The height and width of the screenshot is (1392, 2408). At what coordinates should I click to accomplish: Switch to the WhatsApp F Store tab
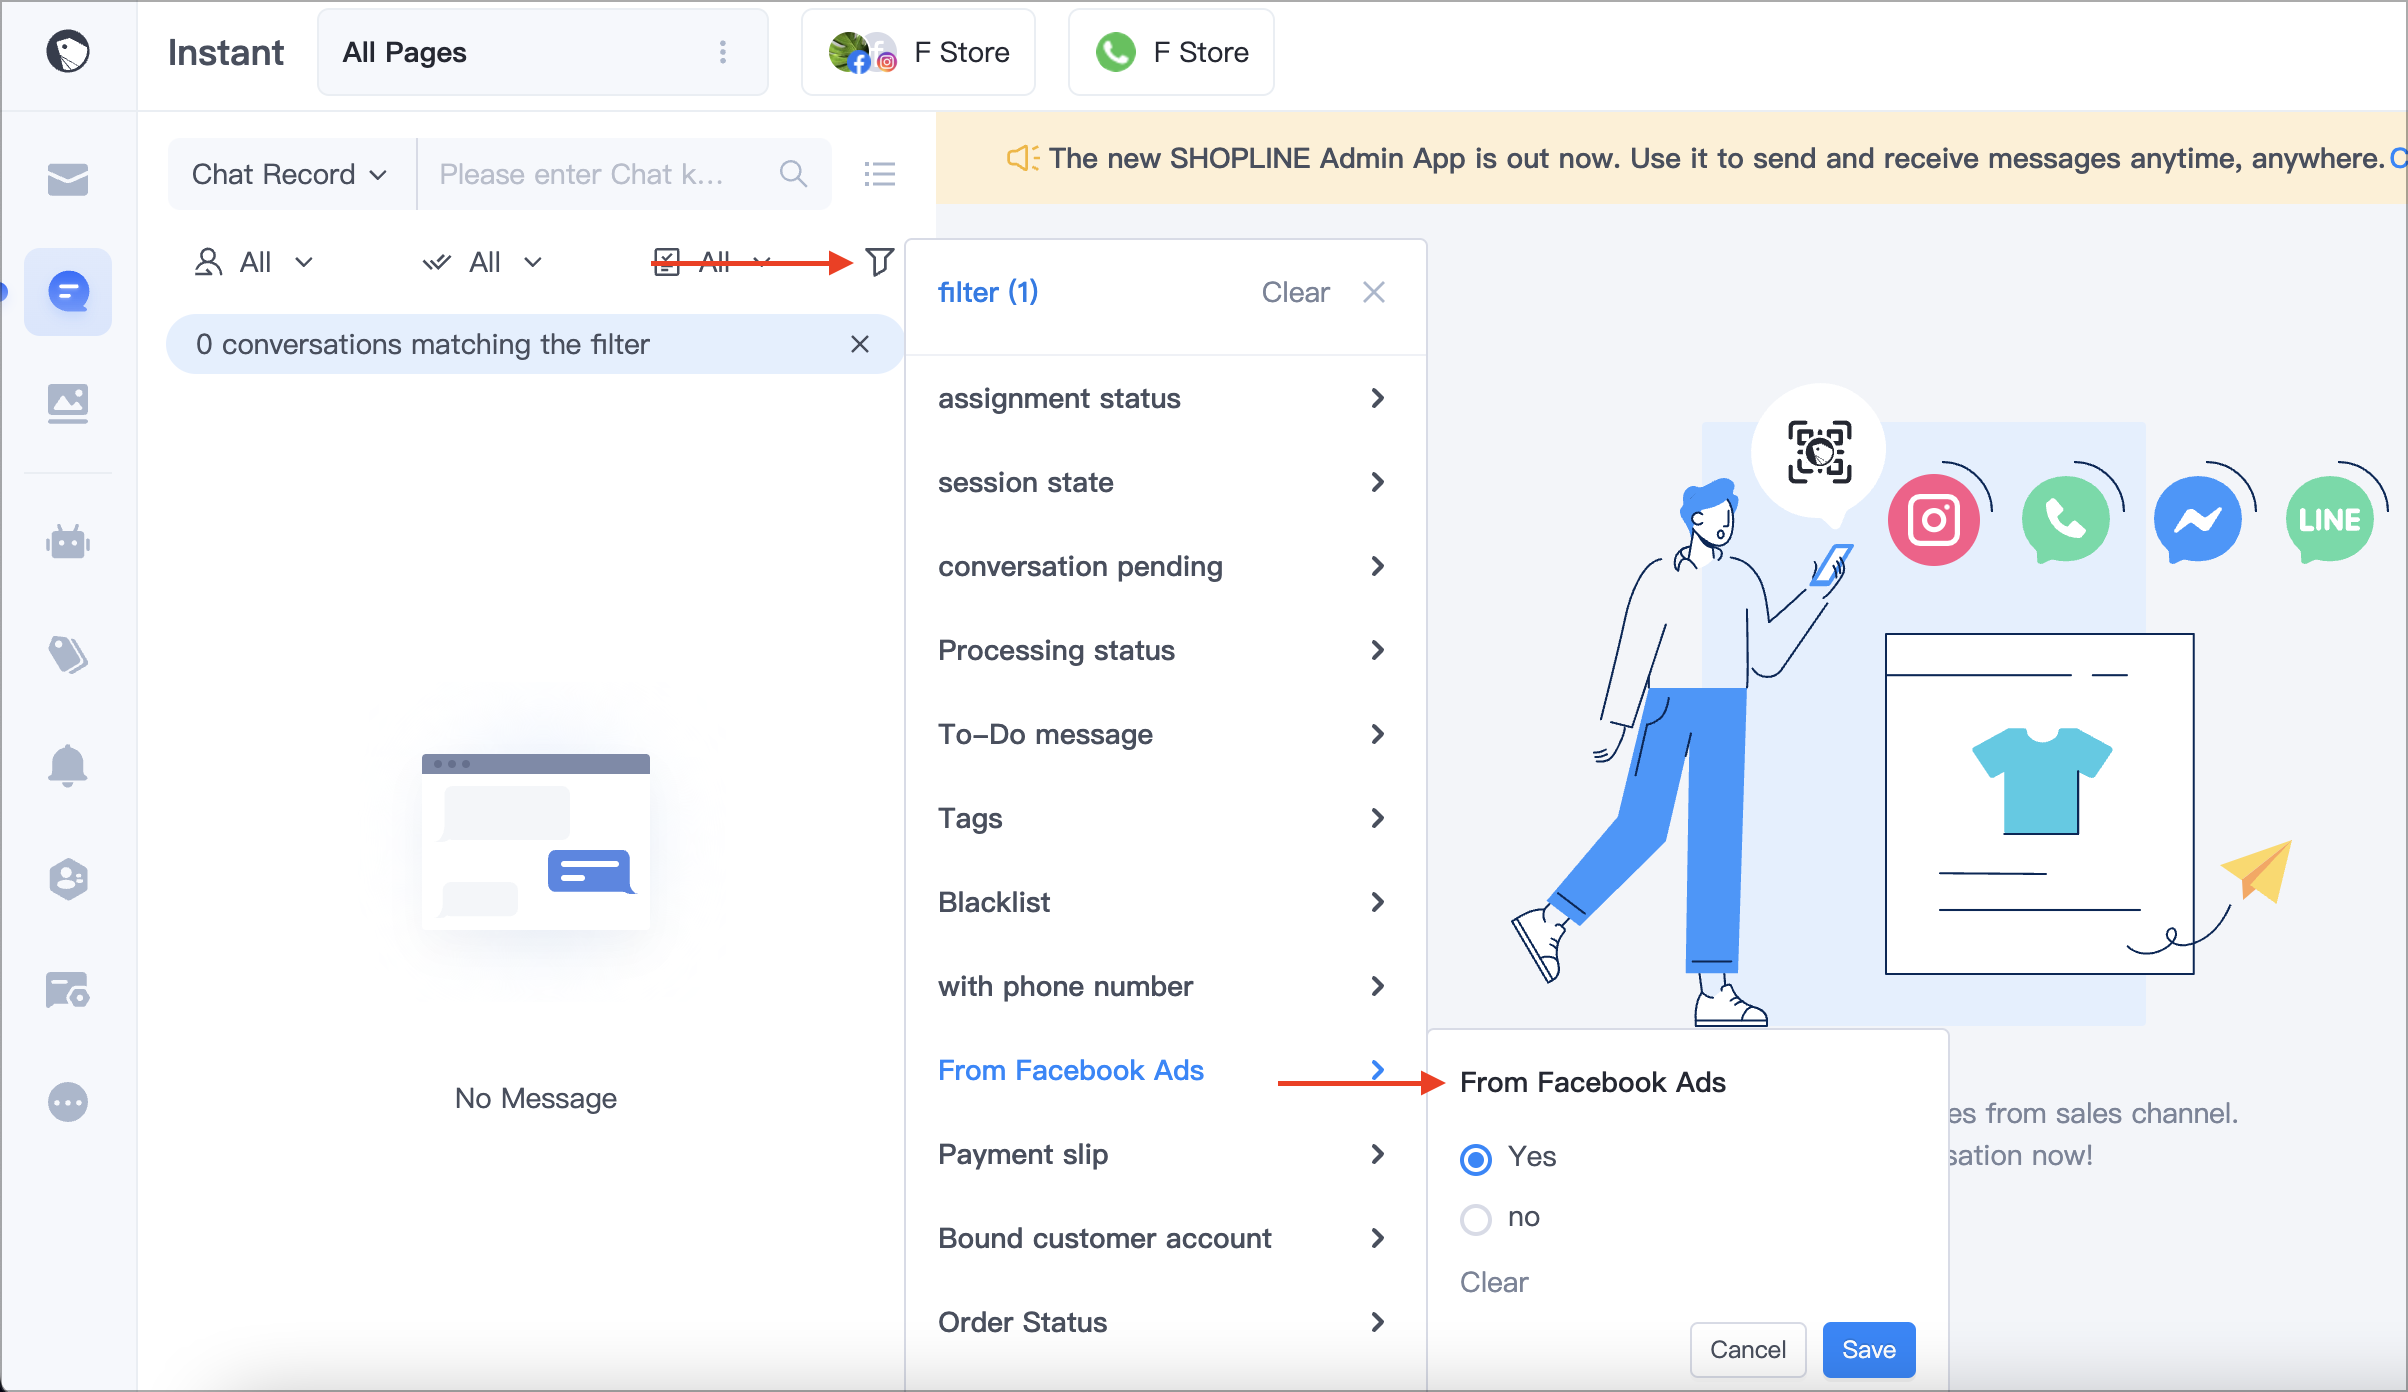click(1171, 52)
